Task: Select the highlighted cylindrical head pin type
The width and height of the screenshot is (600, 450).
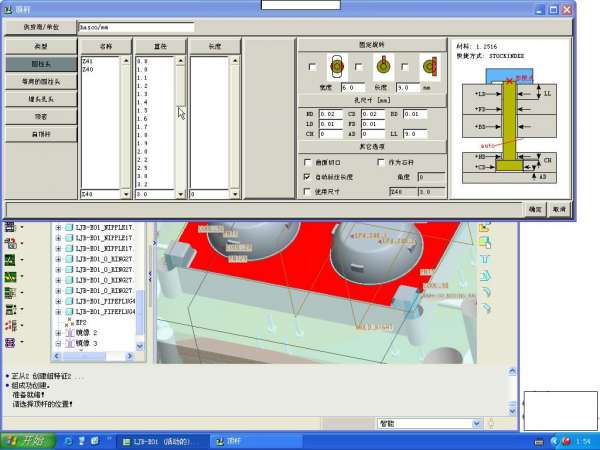Action: [x=41, y=64]
